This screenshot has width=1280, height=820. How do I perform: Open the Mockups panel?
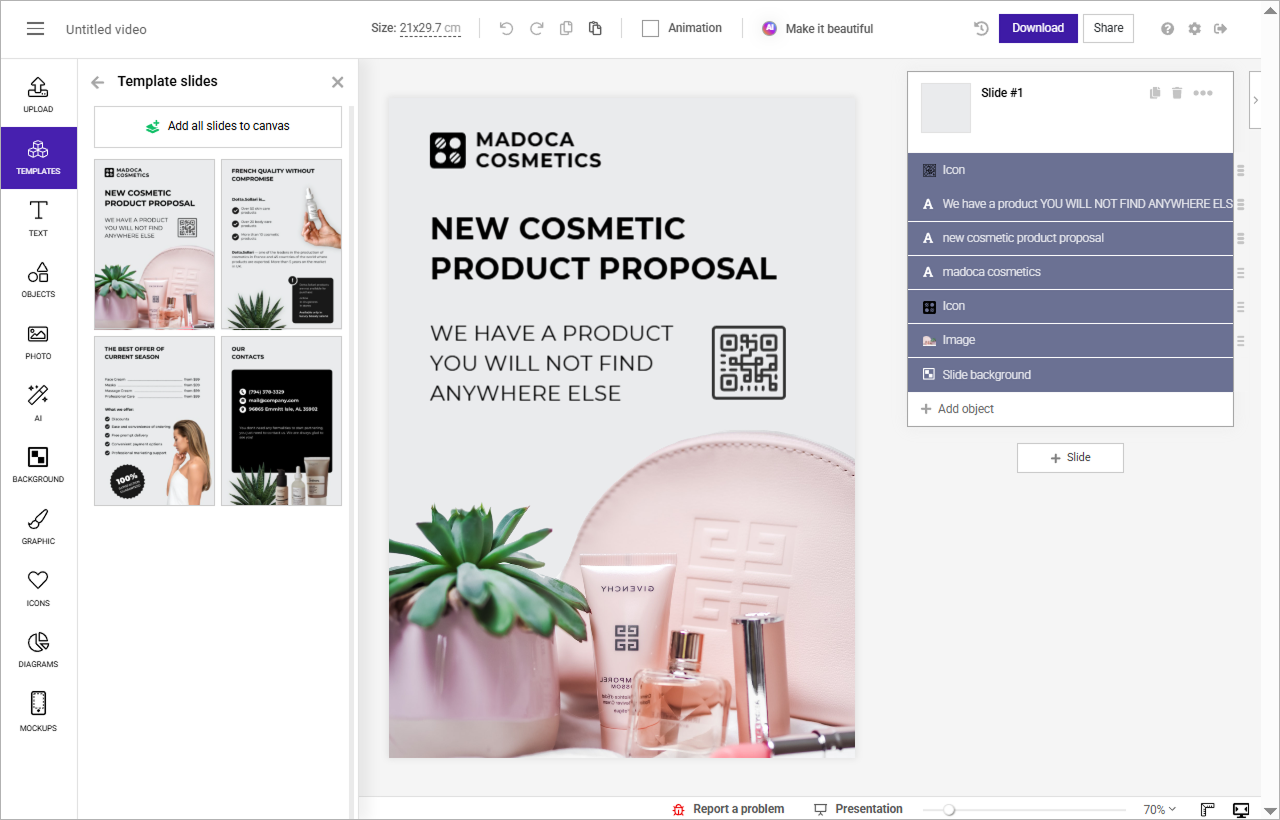(x=38, y=712)
